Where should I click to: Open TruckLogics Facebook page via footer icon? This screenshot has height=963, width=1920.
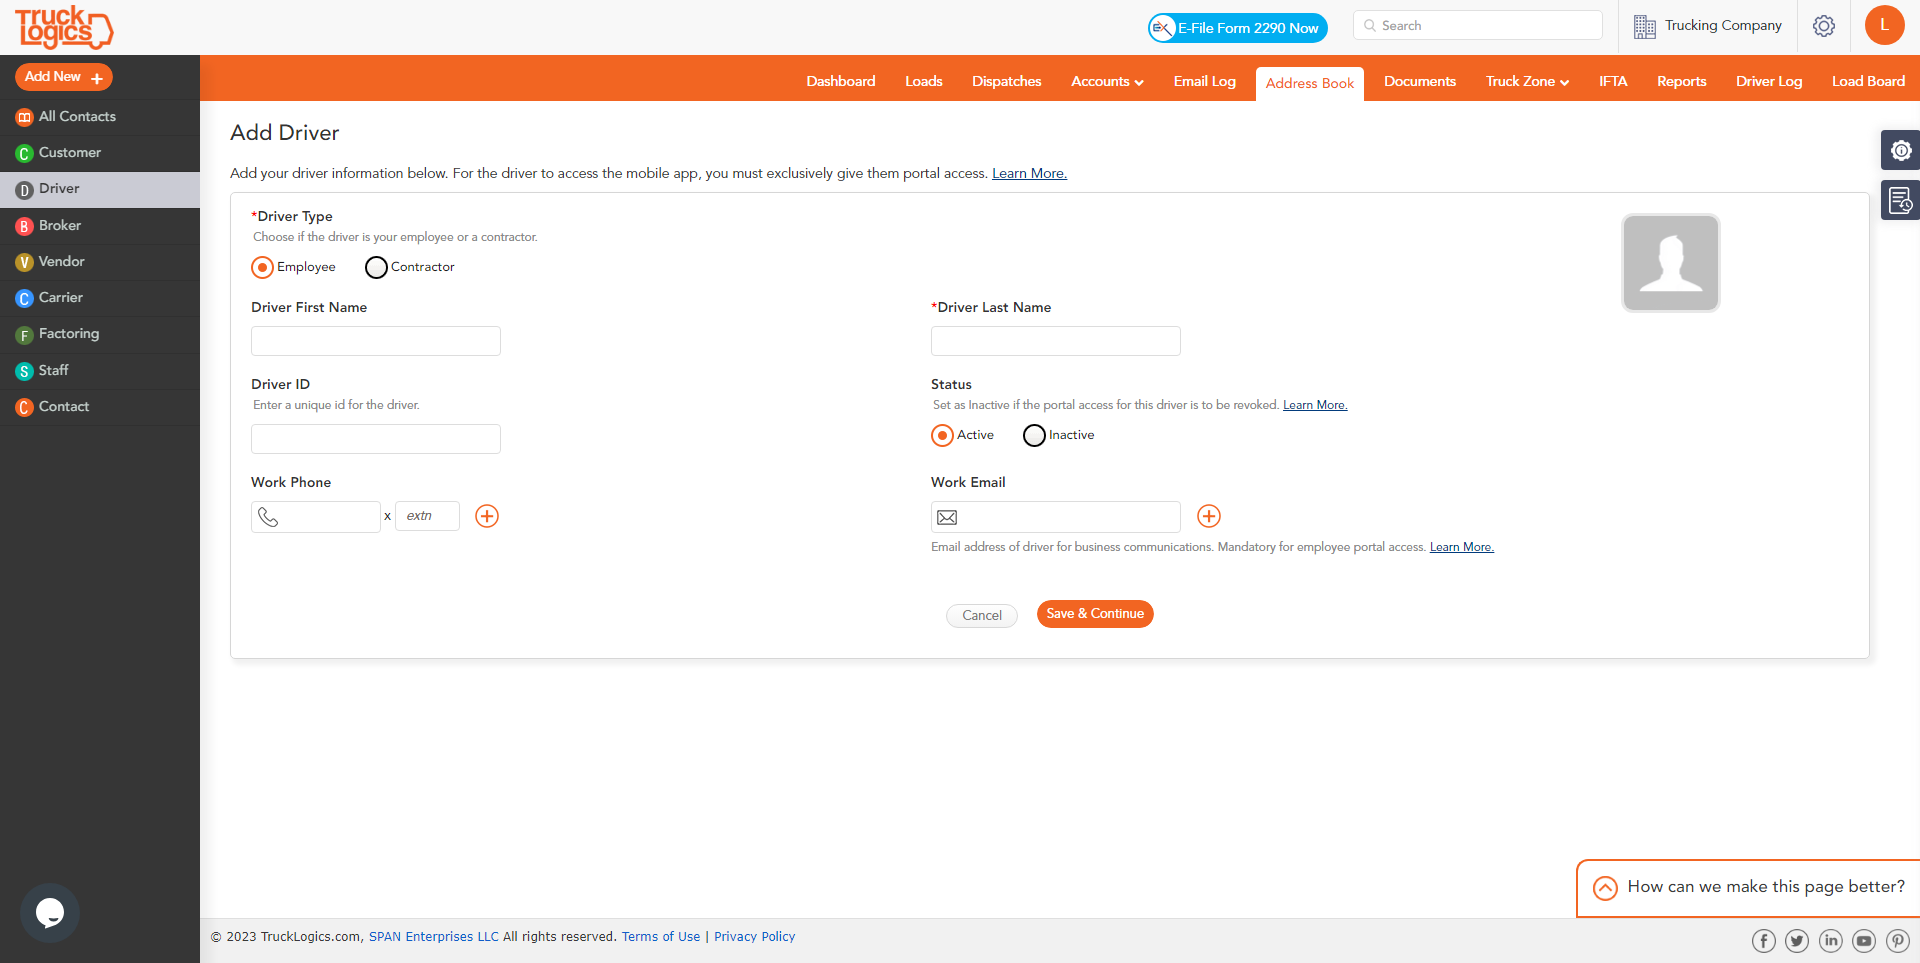click(1763, 940)
